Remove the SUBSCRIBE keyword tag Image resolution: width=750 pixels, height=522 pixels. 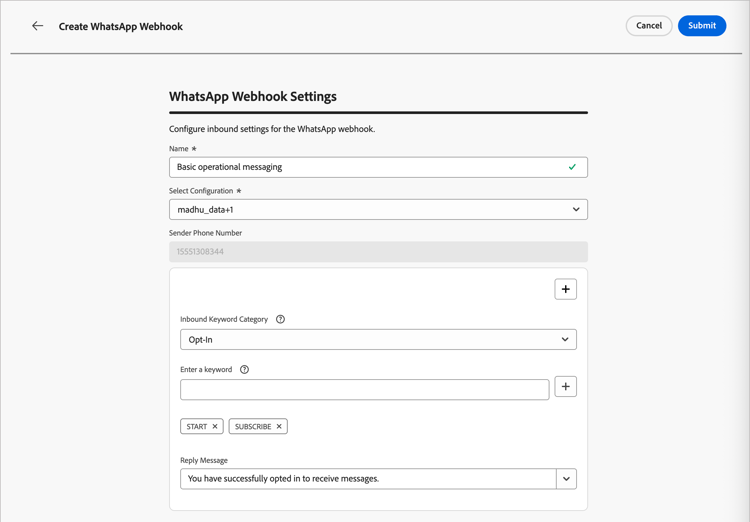coord(279,427)
